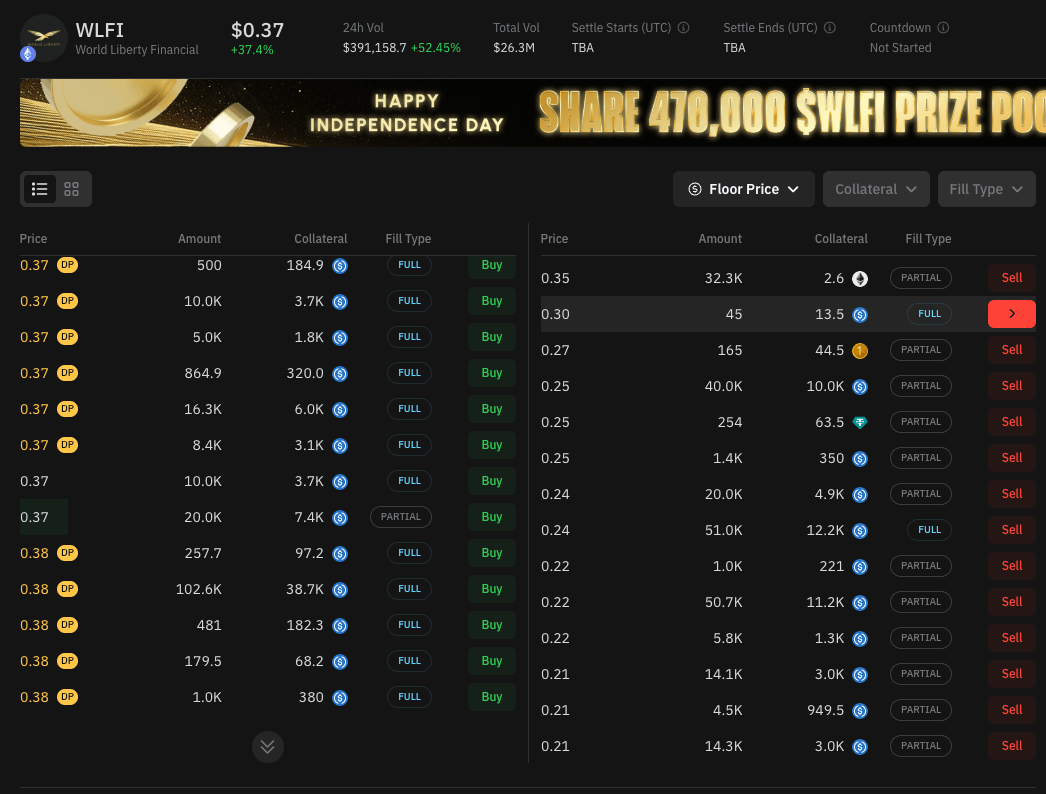The image size is (1046, 794).
Task: Load more buy offers with double-chevron
Action: [x=268, y=747]
